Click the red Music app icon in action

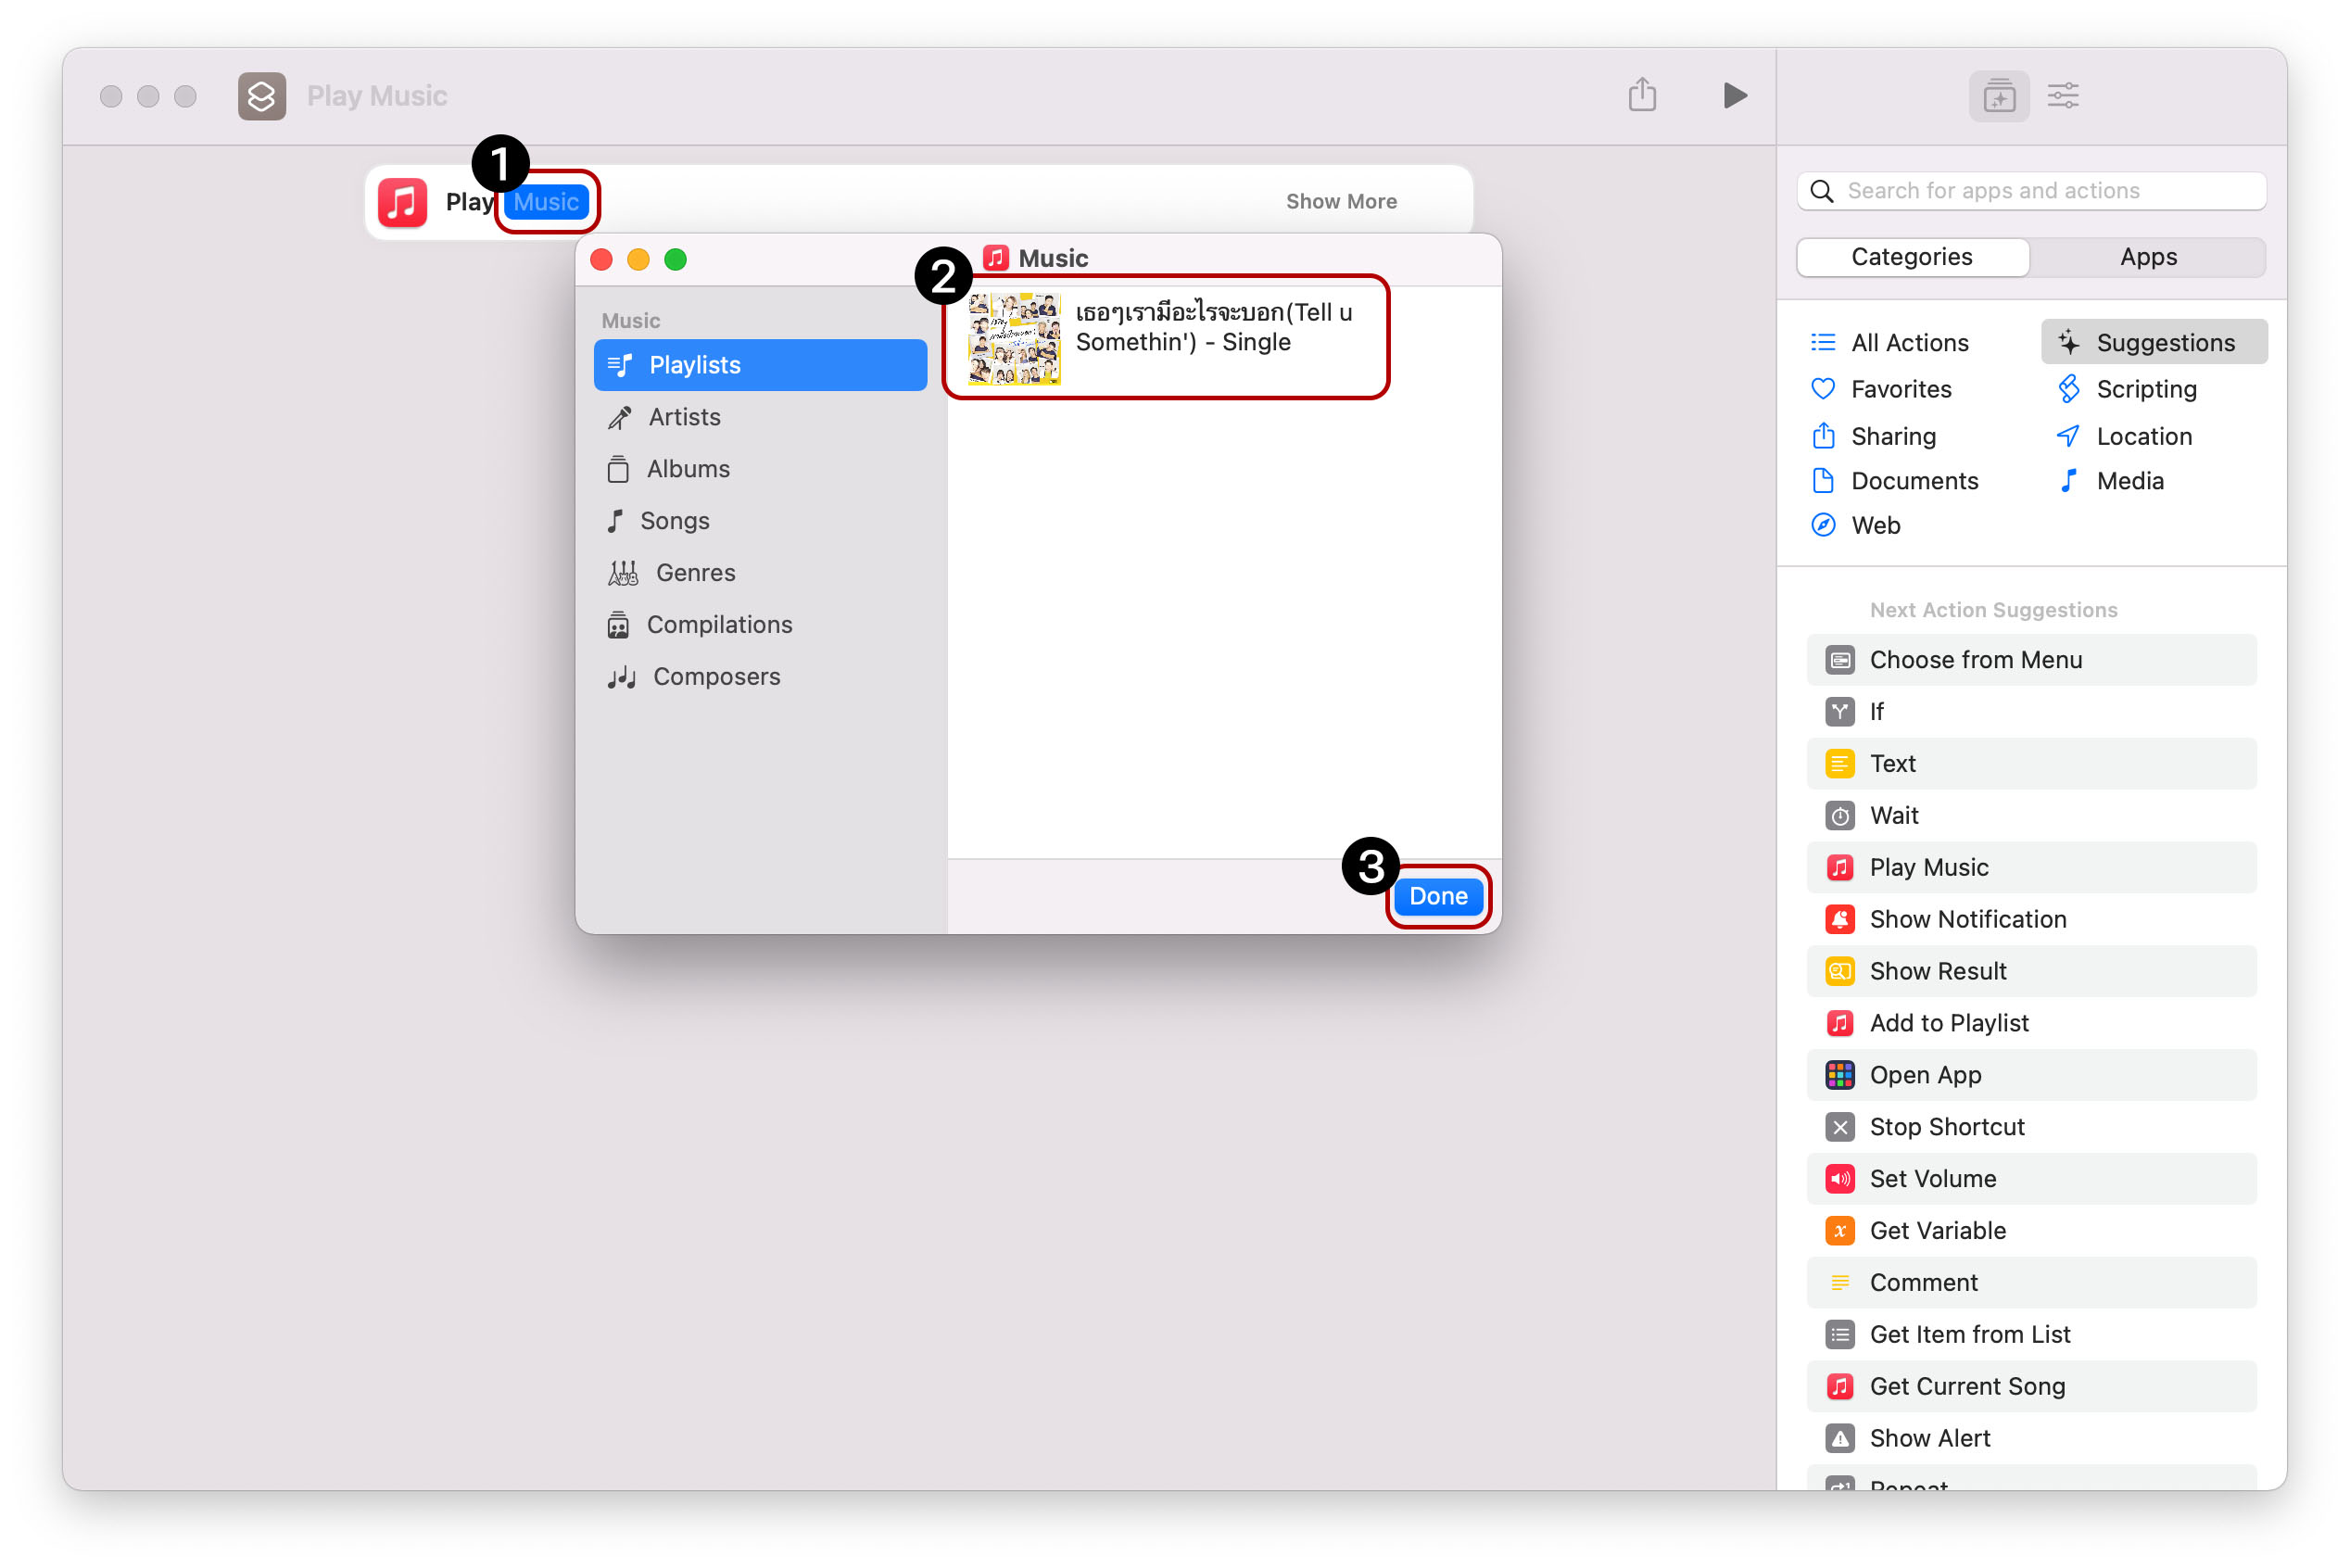402,202
